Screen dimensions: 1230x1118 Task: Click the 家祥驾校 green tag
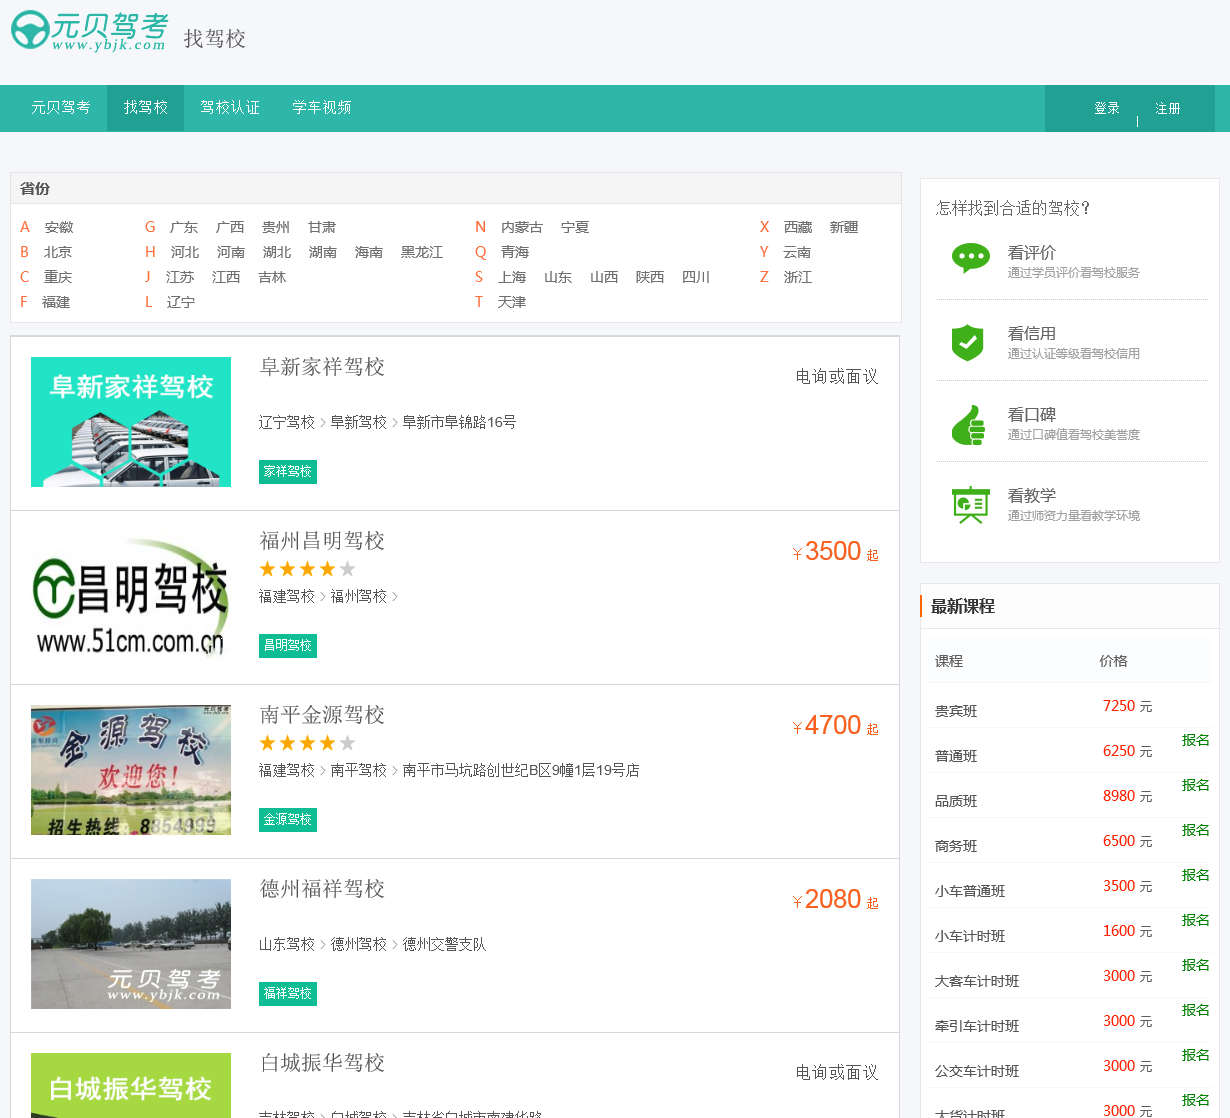(288, 471)
